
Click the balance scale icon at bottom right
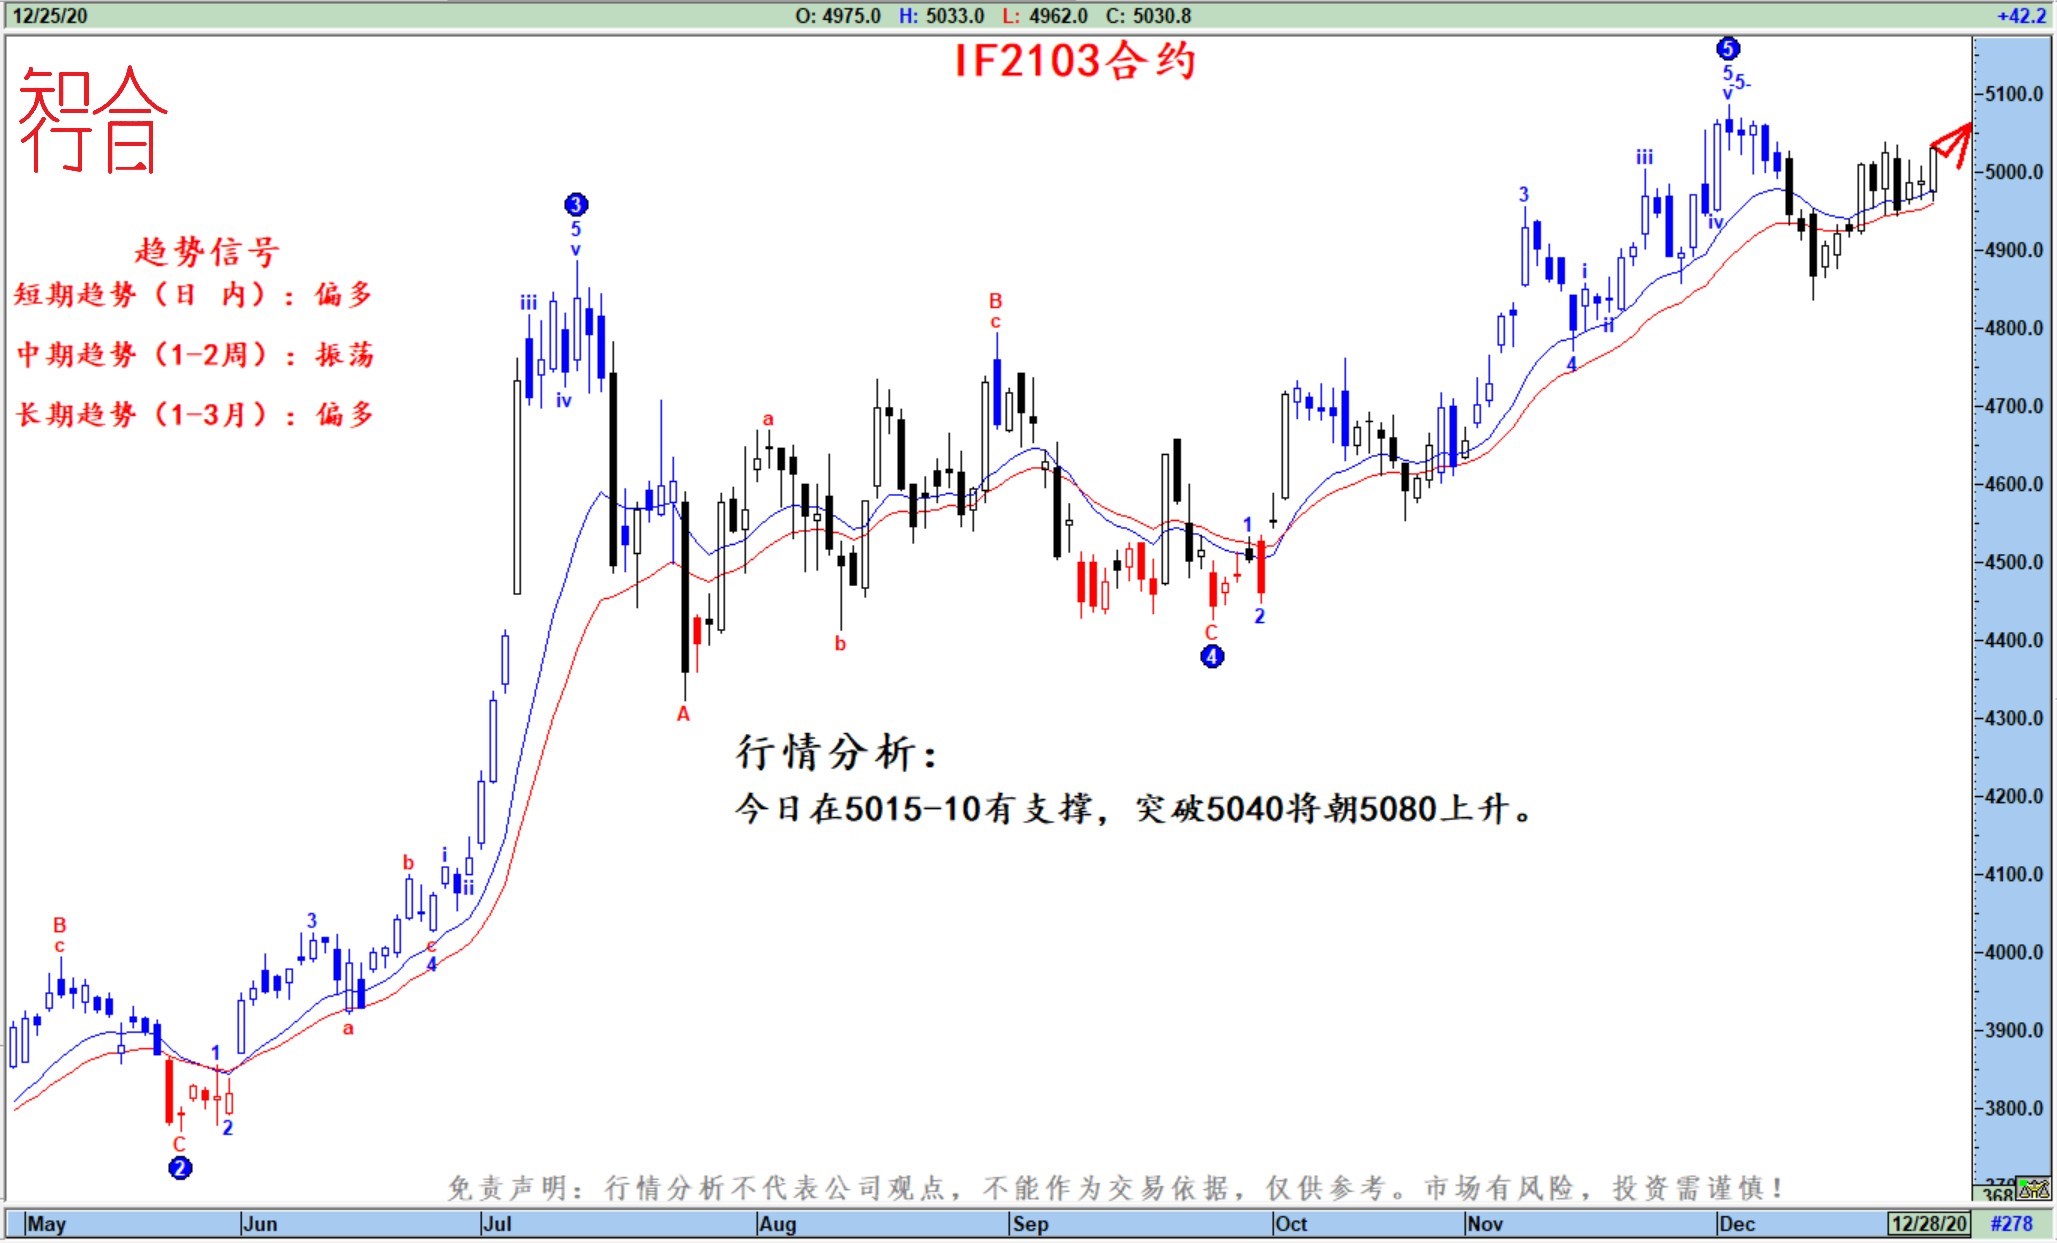tap(2033, 1190)
